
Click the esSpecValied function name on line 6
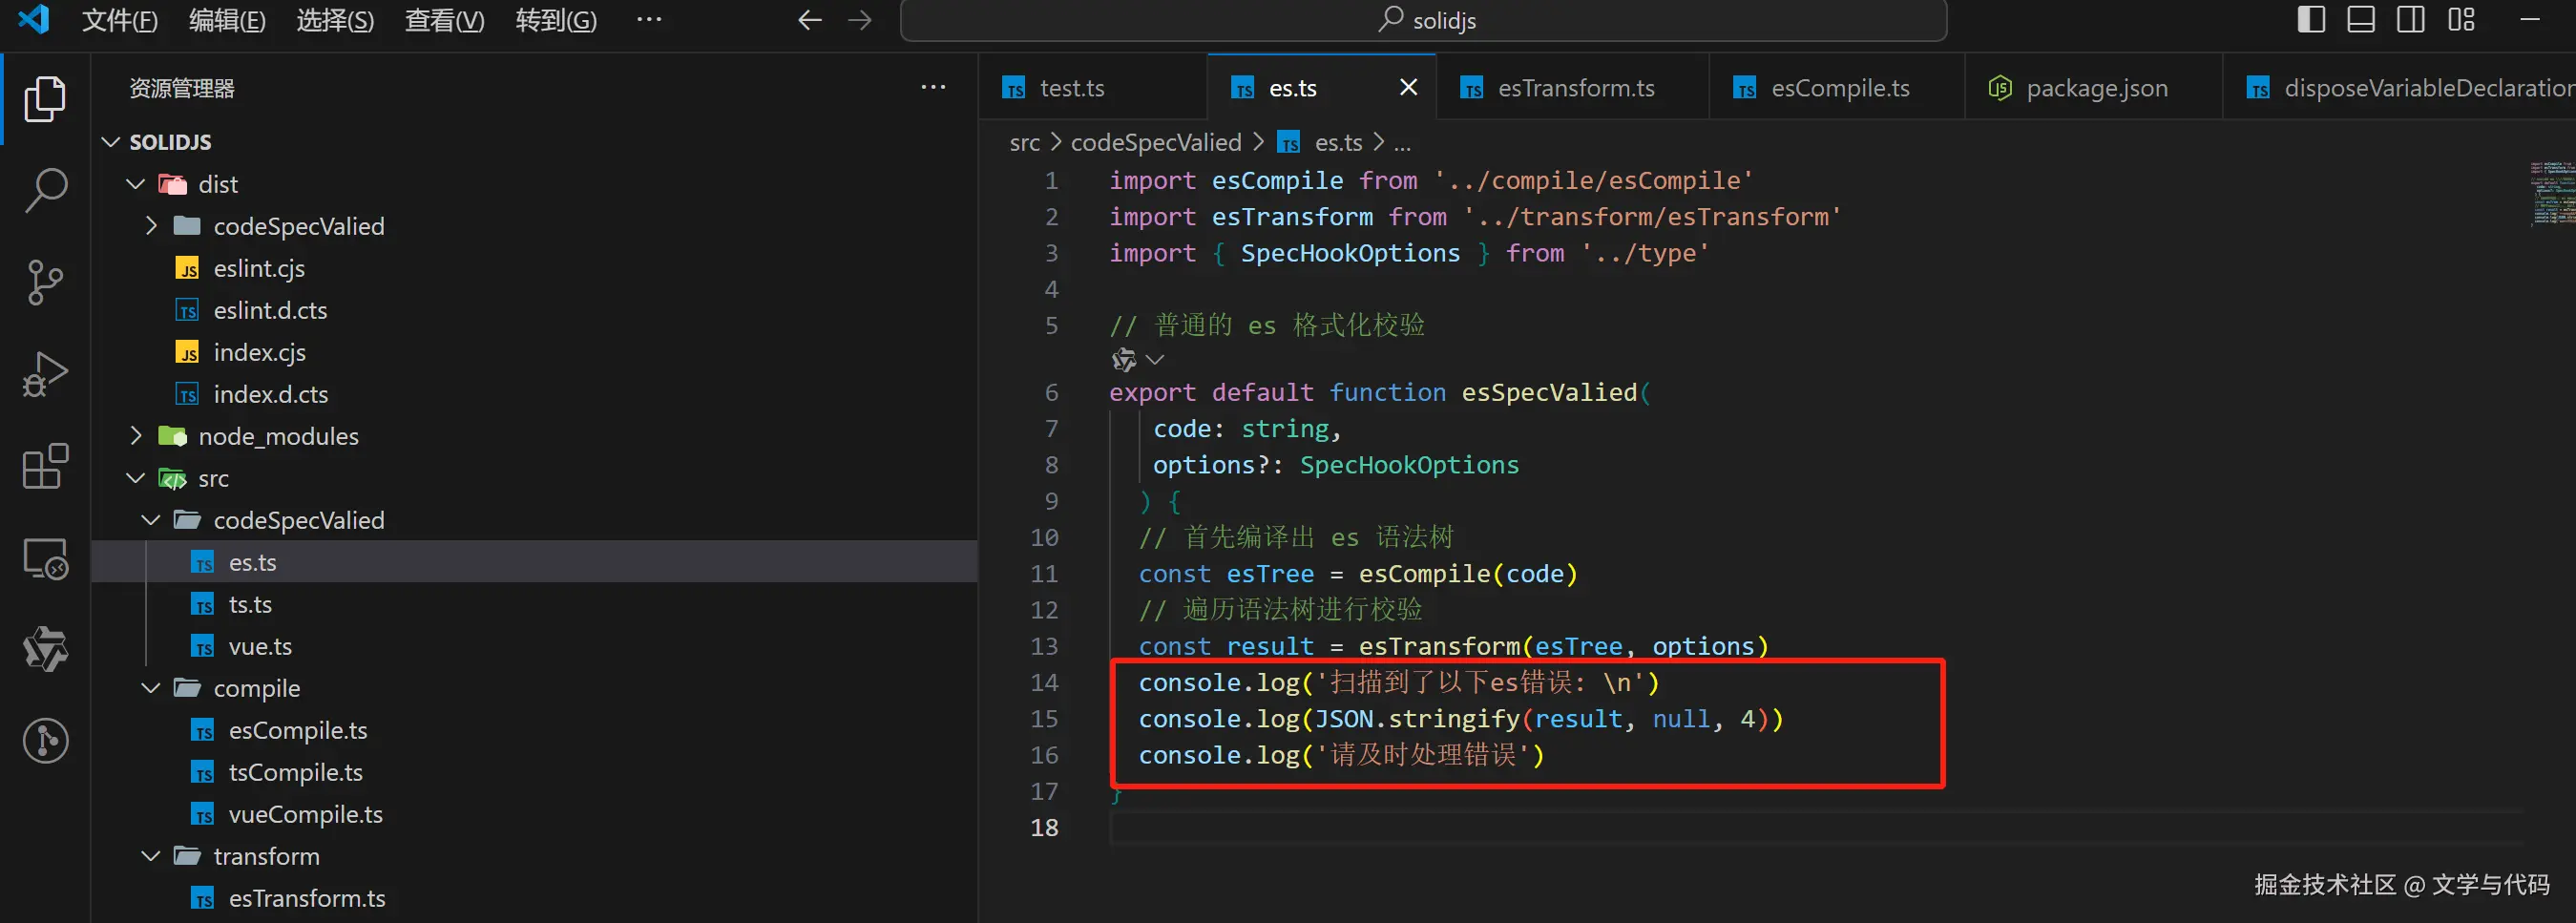(x=1549, y=393)
